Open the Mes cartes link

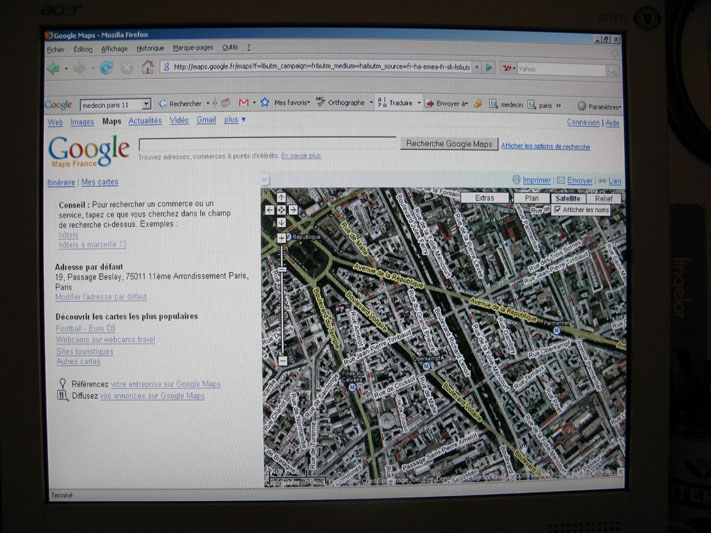click(x=100, y=182)
